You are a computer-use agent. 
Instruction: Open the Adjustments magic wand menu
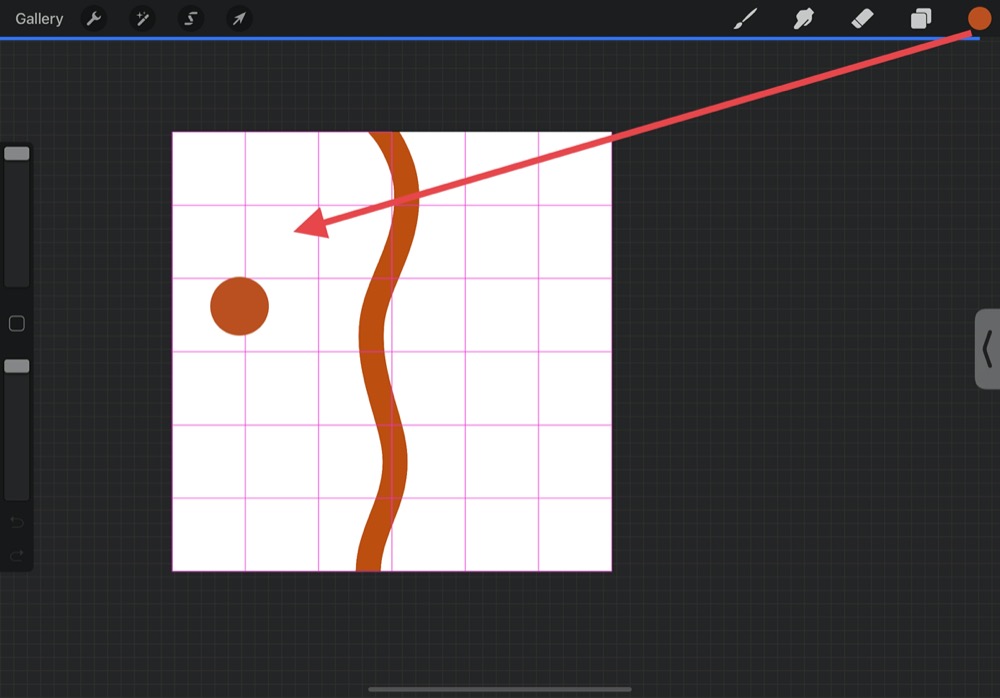click(x=142, y=19)
